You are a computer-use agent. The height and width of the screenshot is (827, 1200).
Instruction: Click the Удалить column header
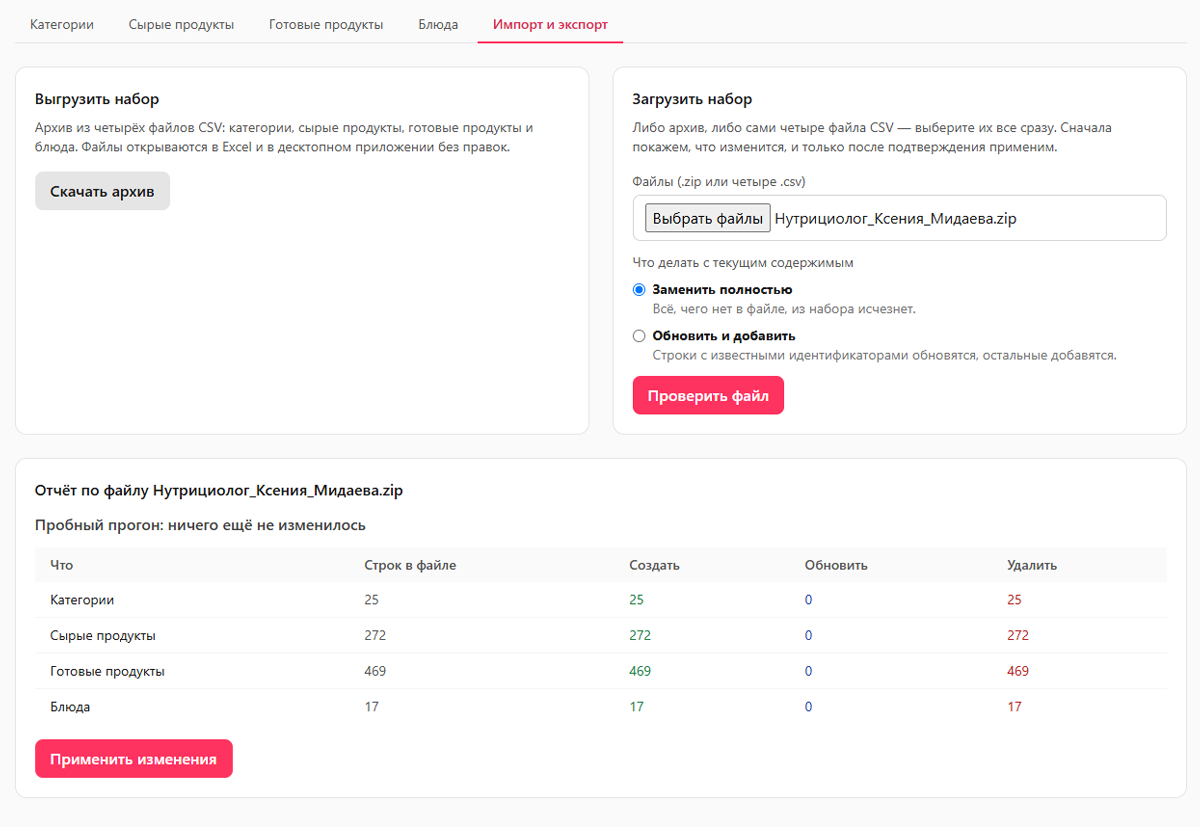coord(1032,565)
